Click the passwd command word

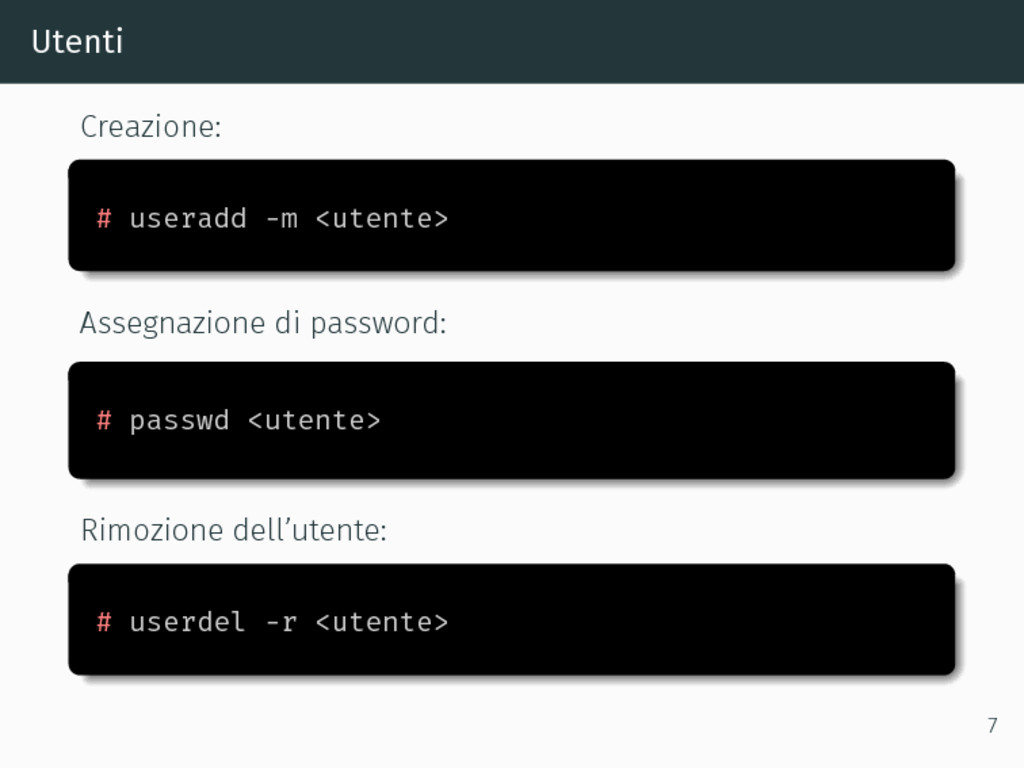pyautogui.click(x=180, y=421)
